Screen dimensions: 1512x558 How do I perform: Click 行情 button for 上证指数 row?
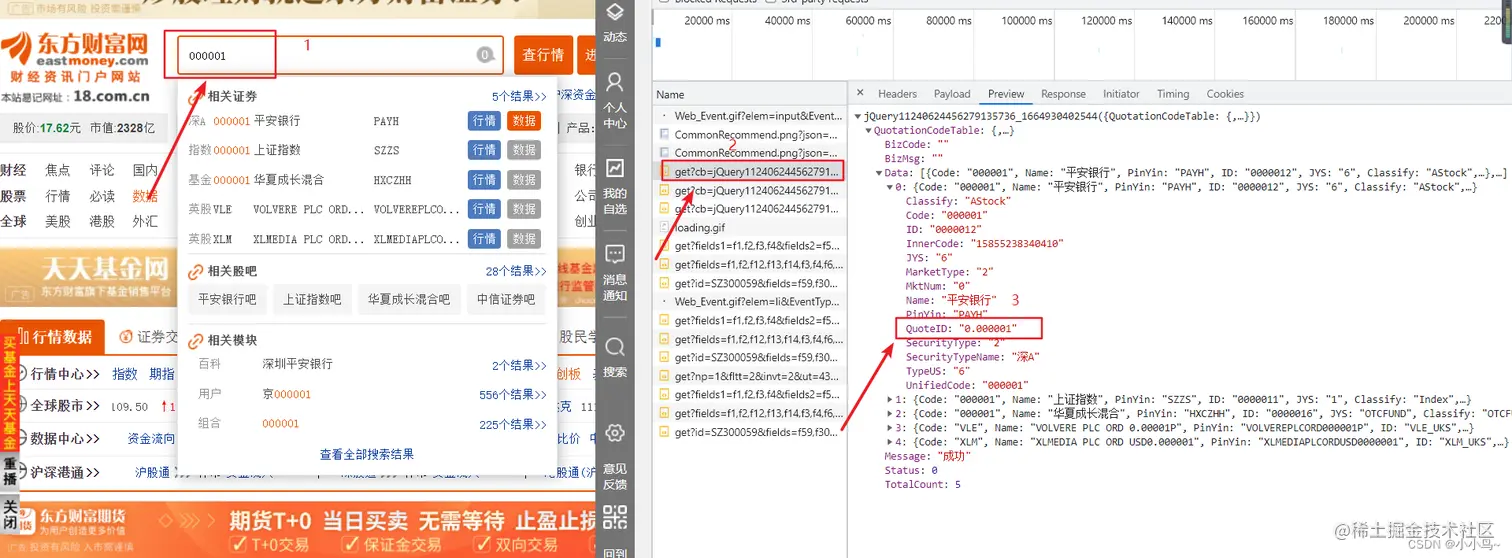coord(484,150)
